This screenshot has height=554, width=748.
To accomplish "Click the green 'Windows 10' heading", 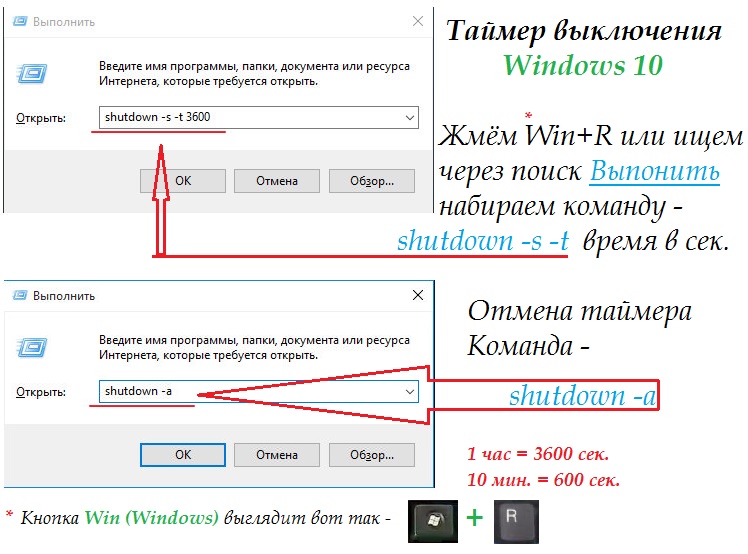I will 583,65.
